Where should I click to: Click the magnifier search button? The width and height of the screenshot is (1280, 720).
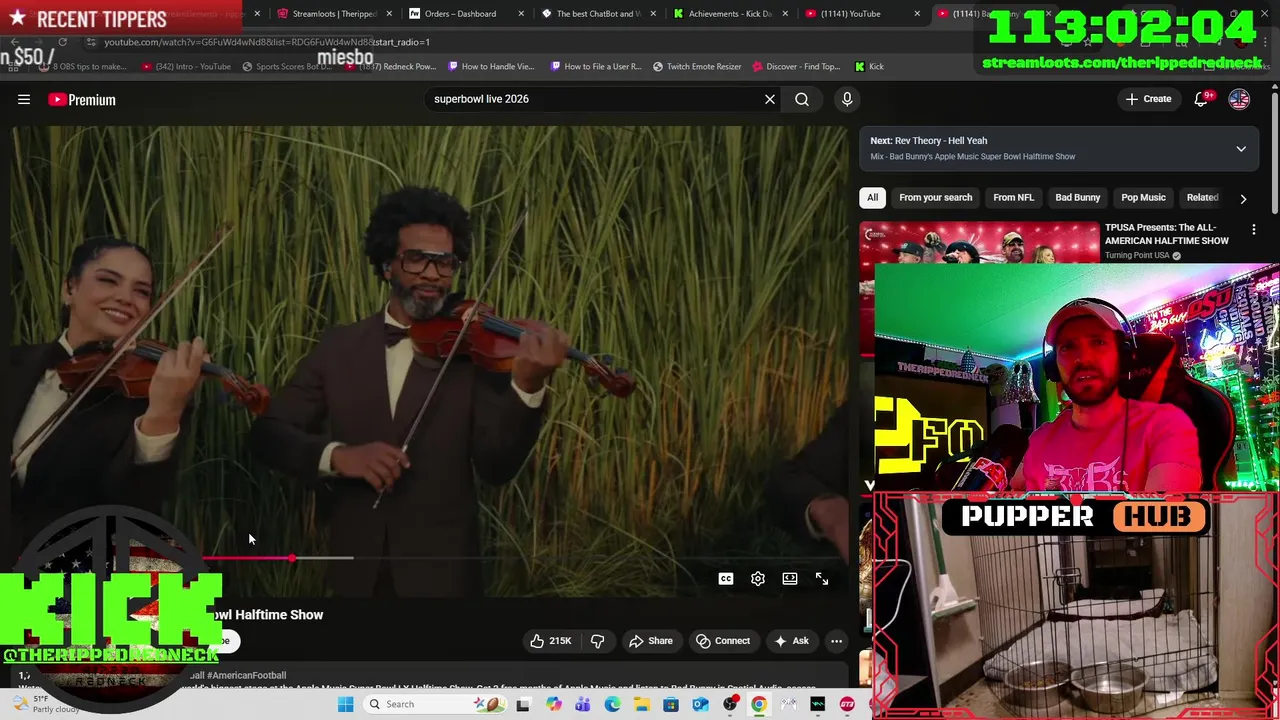tap(802, 99)
